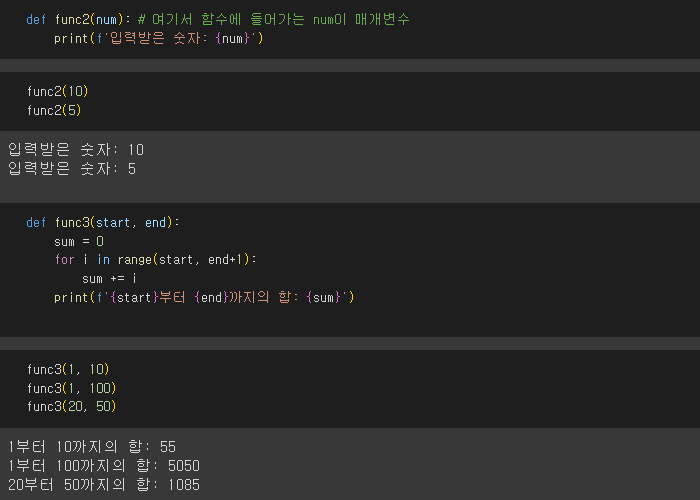Click the 'sum += i' line
Screen dimensions: 700x500
109,279
